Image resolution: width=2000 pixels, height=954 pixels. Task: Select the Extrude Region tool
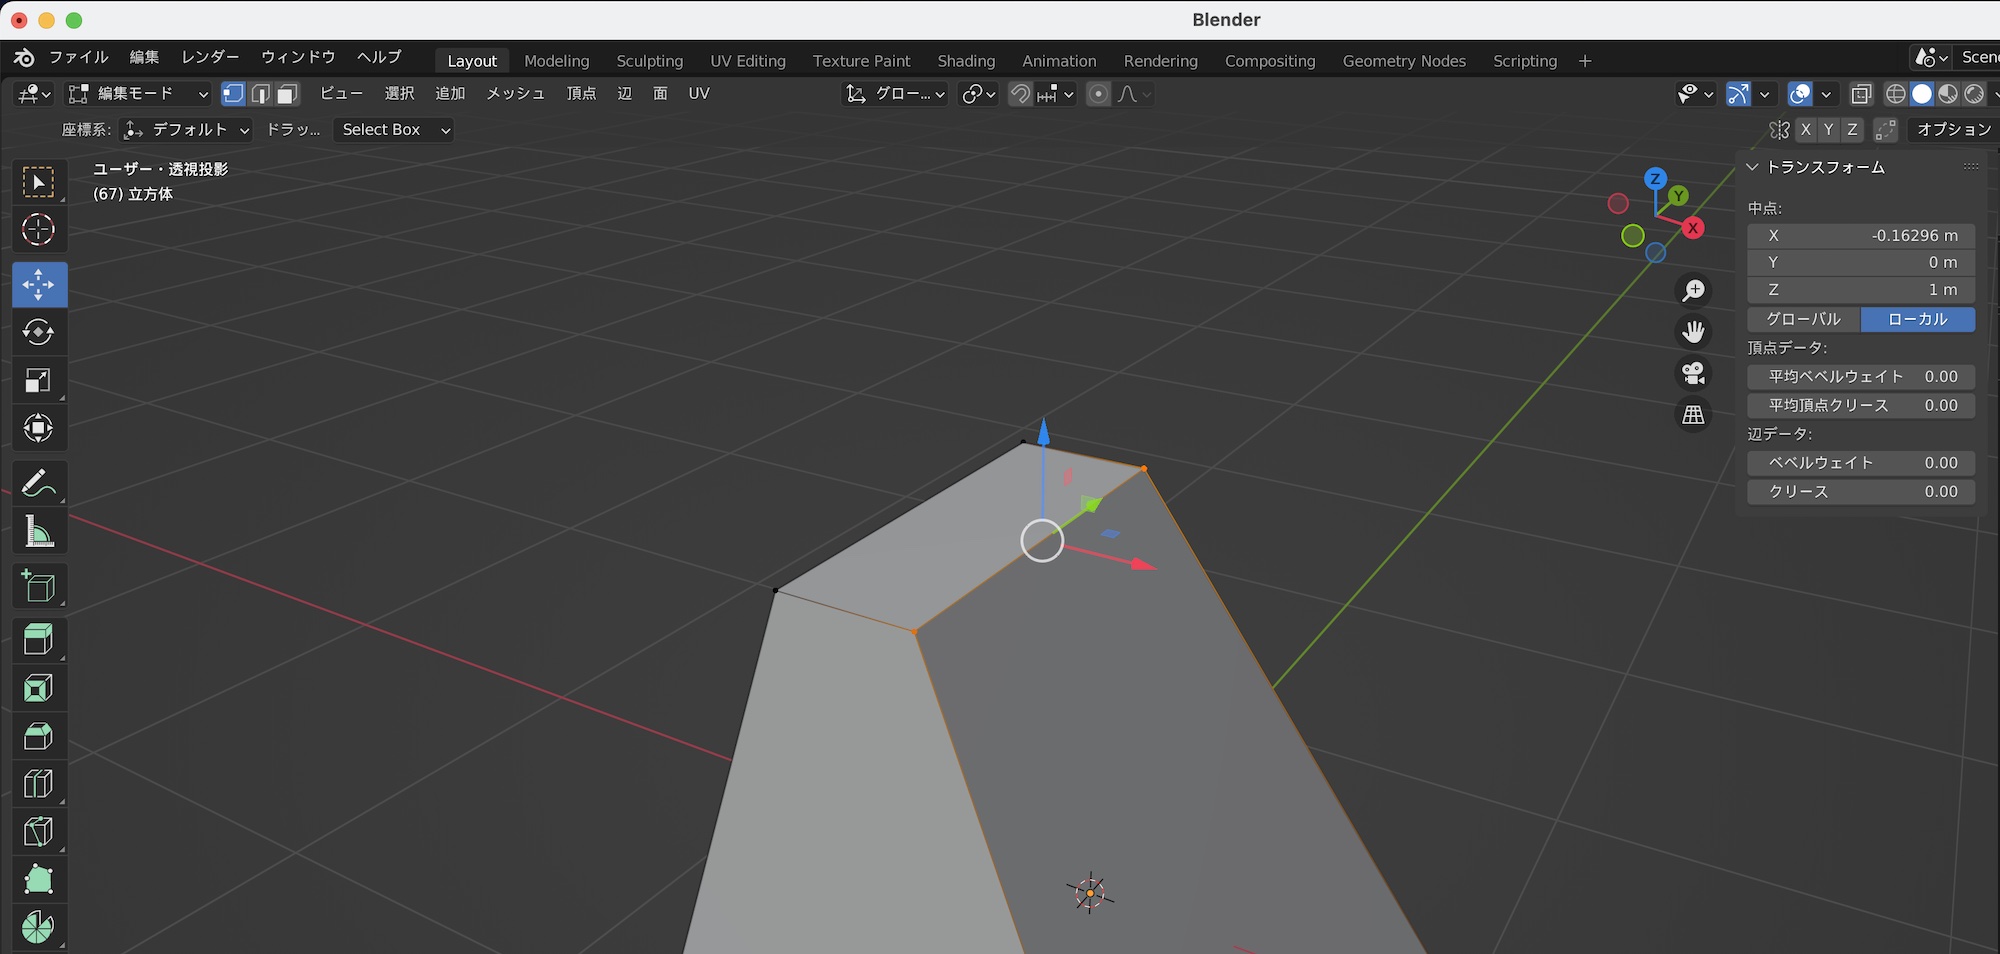pyautogui.click(x=38, y=640)
